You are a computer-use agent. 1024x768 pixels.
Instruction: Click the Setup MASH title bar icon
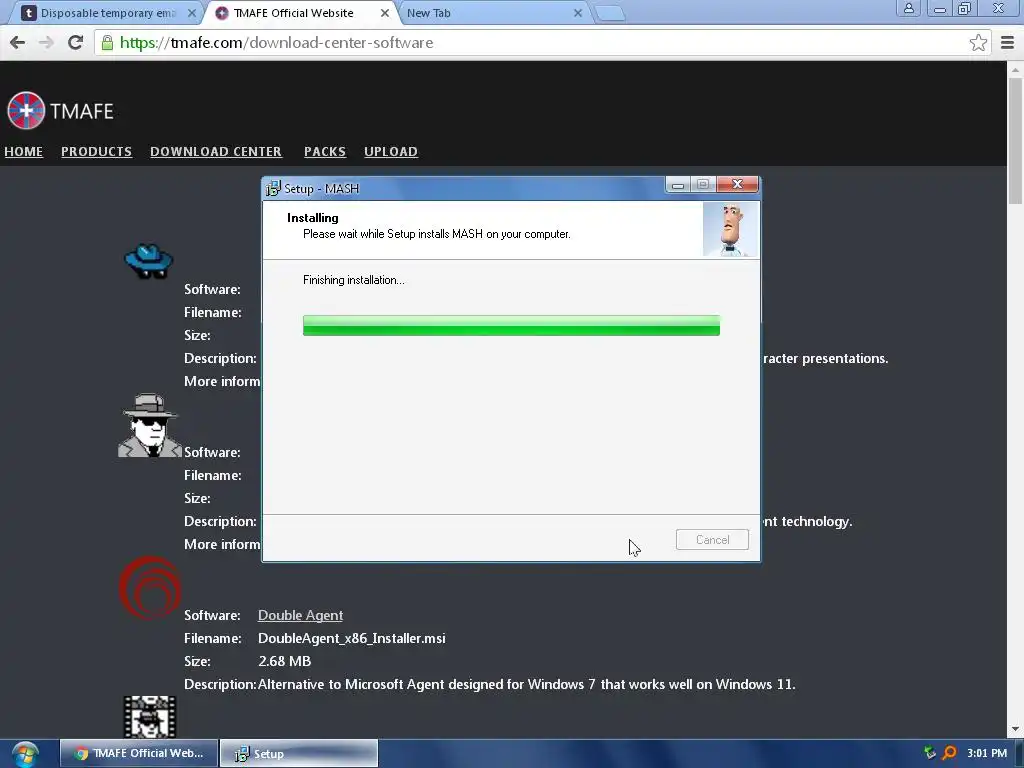coord(273,189)
